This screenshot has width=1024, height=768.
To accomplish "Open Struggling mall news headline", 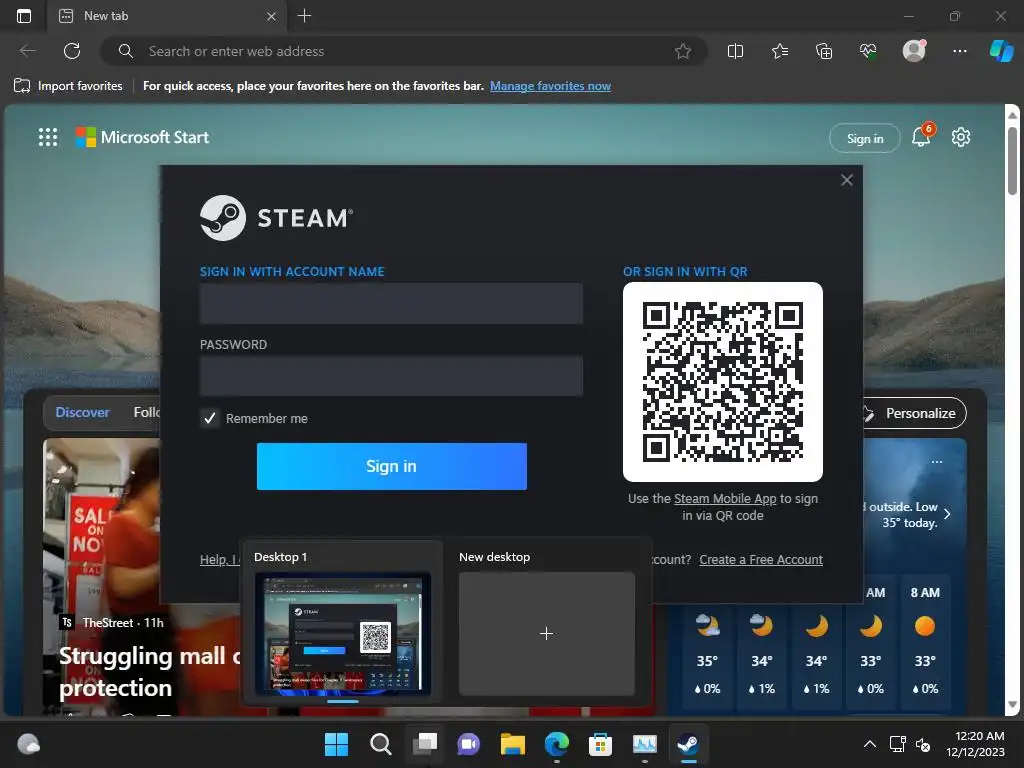I will (150, 671).
